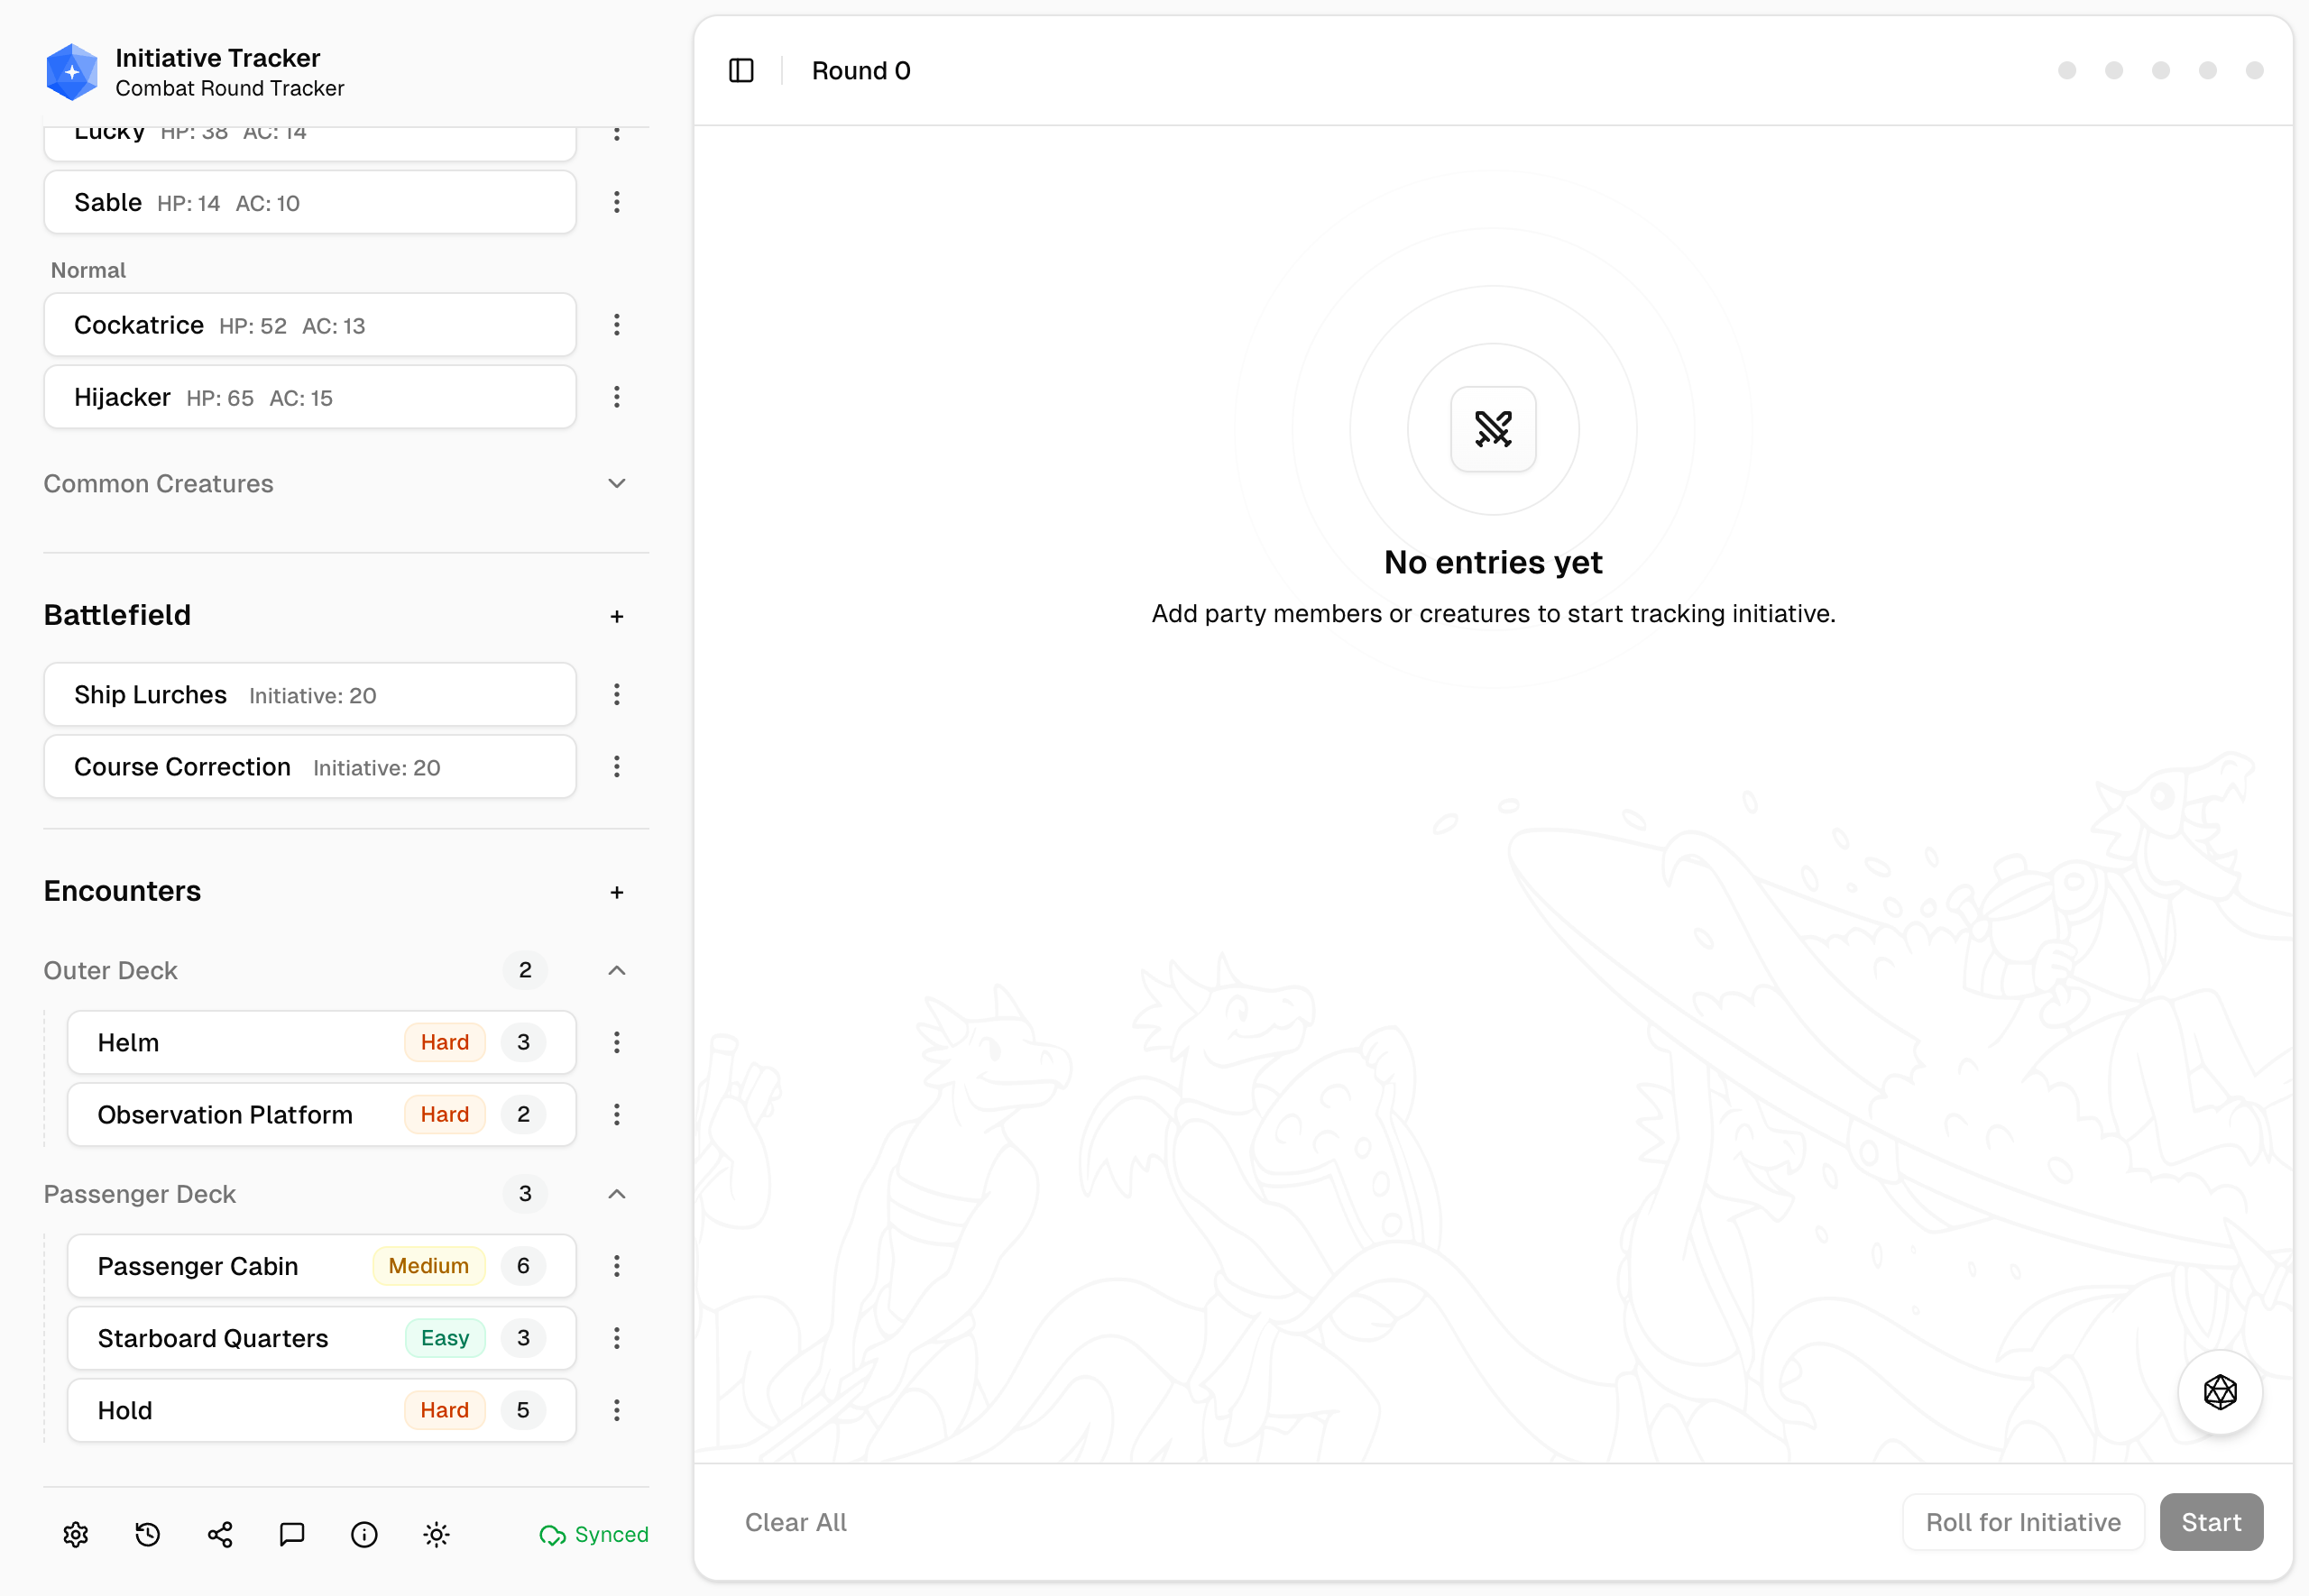Click the share icon in bottom bar
The height and width of the screenshot is (1596, 2309).
[220, 1534]
